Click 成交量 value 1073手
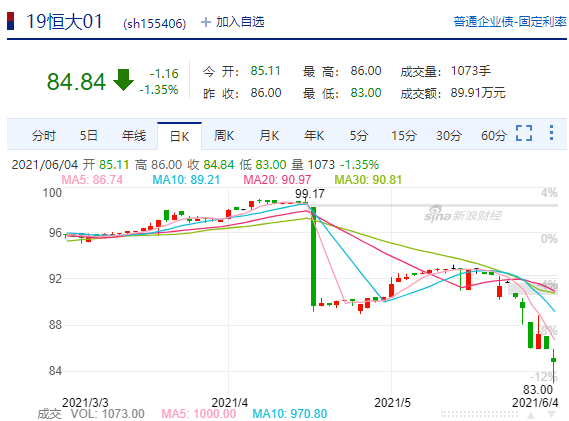Image resolution: width=569 pixels, height=421 pixels. pos(470,71)
